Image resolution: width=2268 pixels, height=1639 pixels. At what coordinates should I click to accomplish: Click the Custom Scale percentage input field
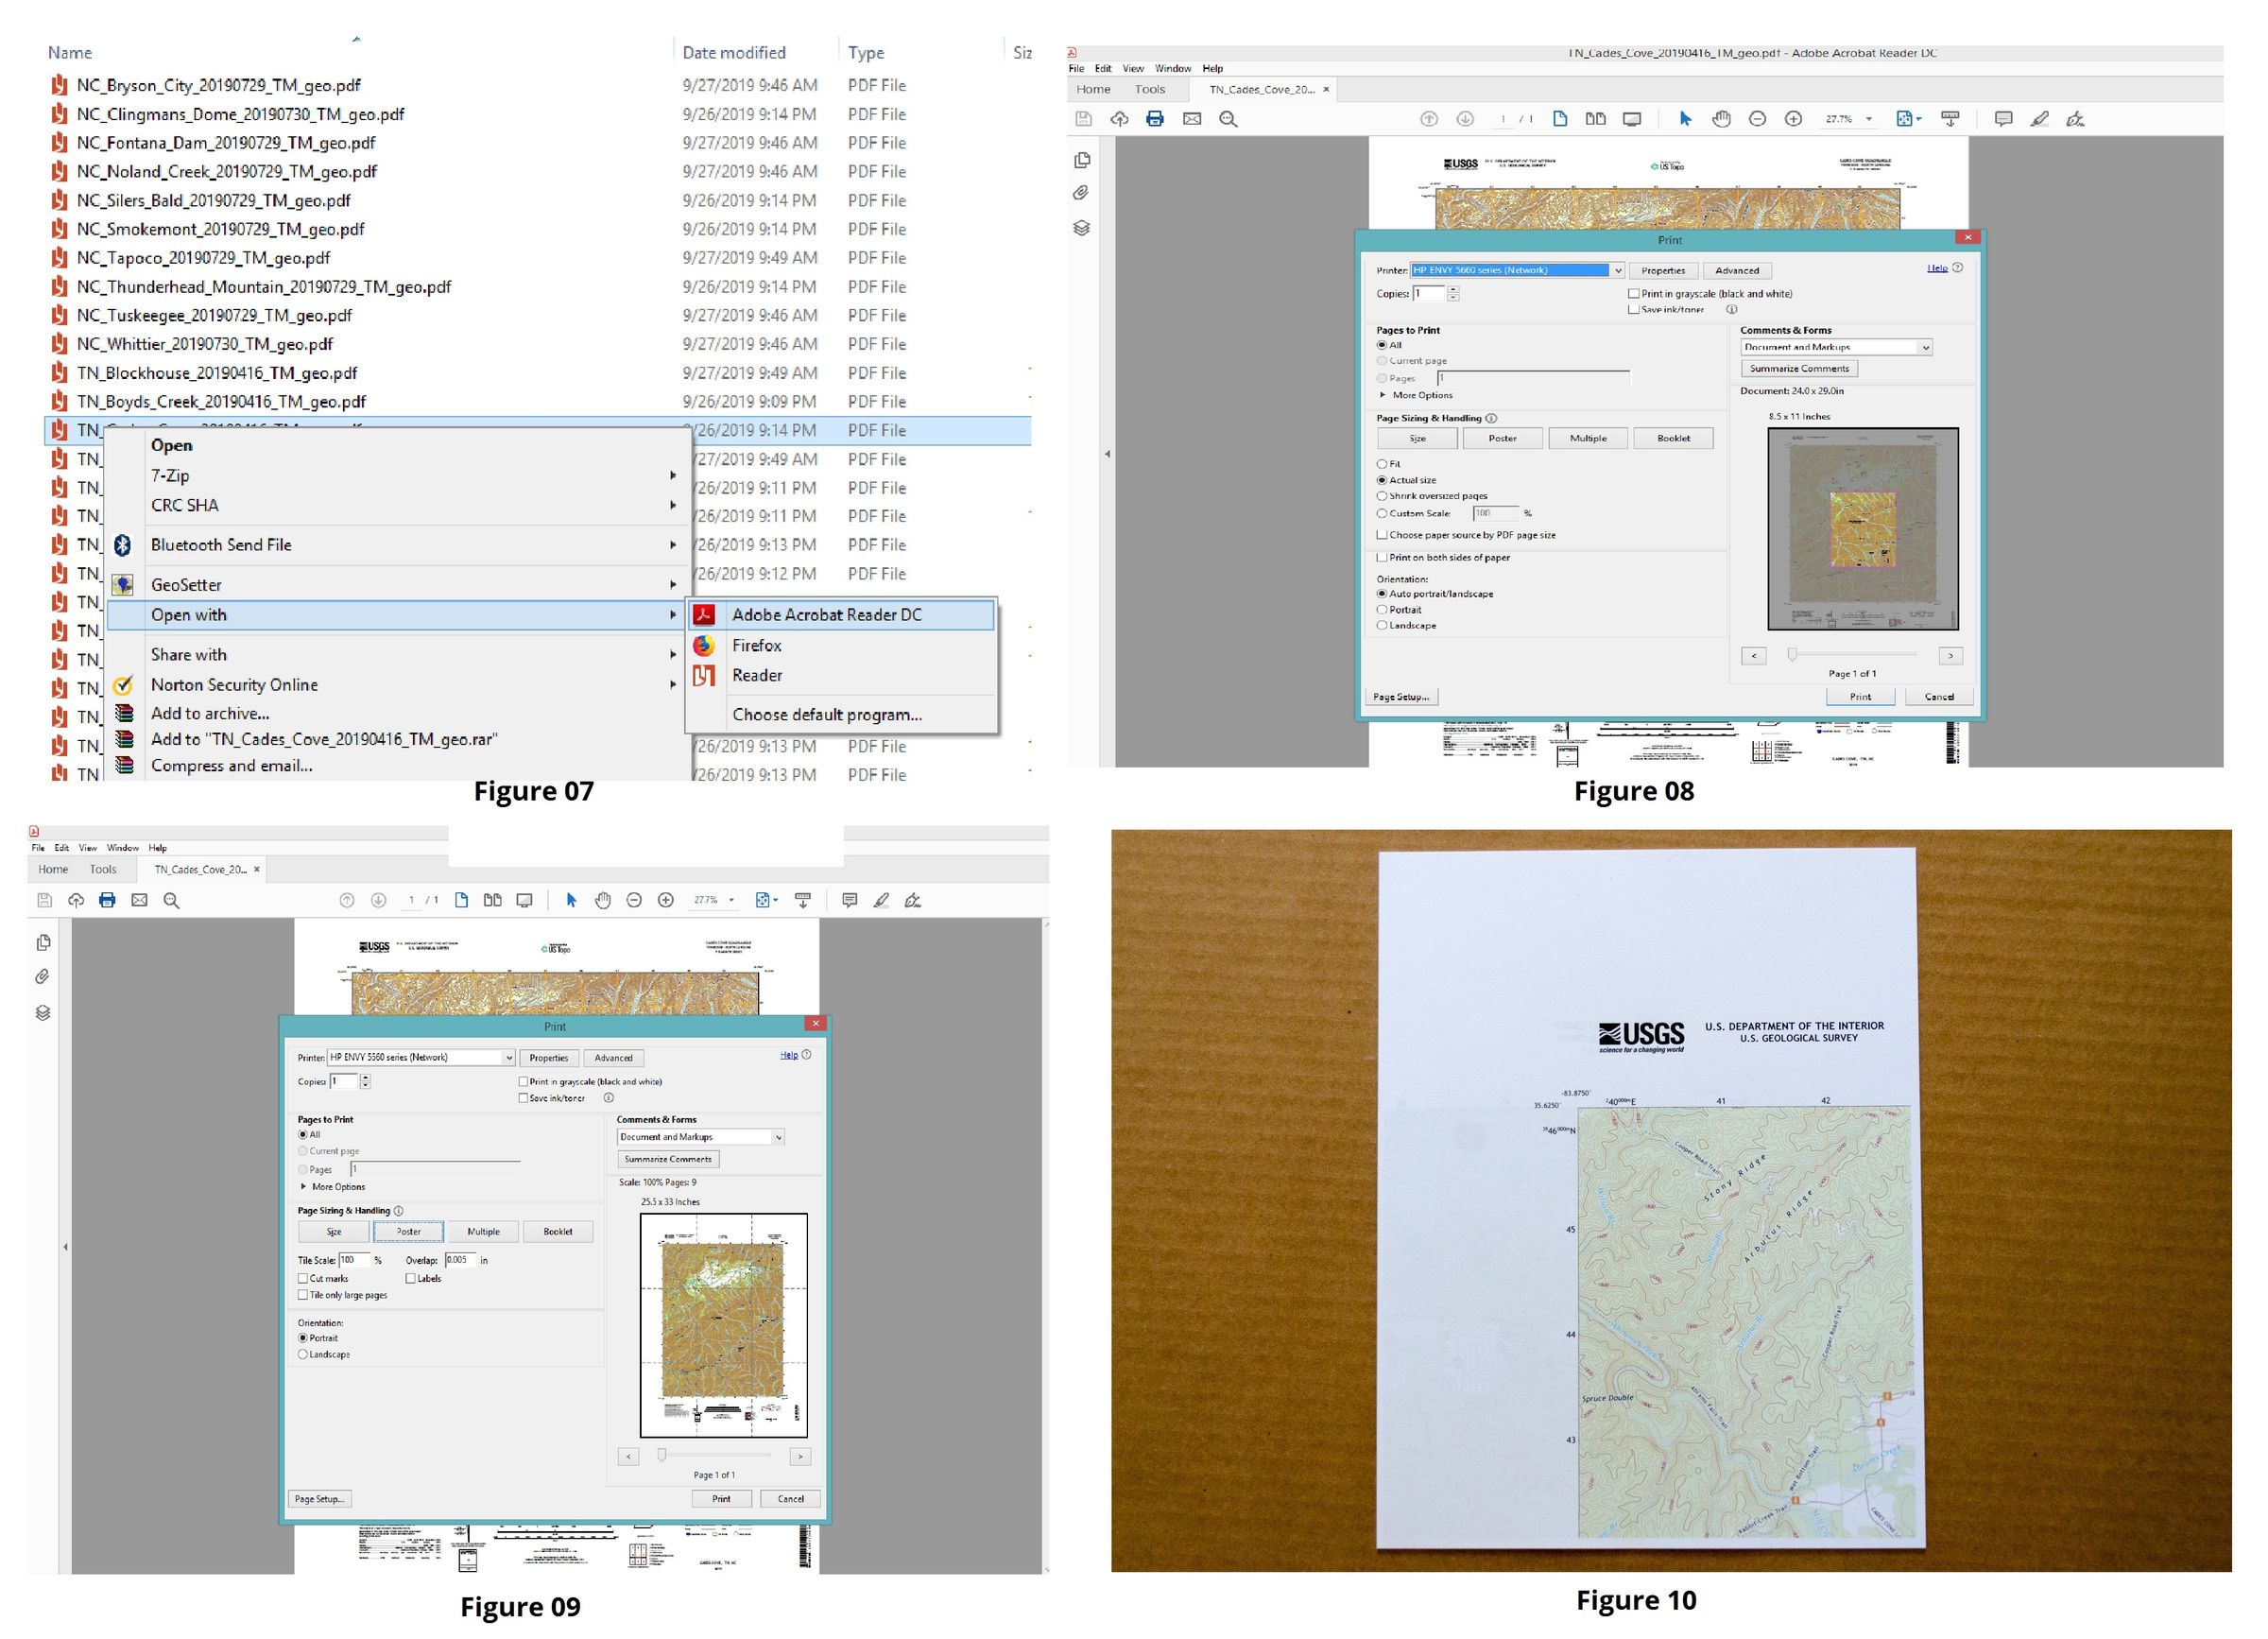coord(1497,513)
